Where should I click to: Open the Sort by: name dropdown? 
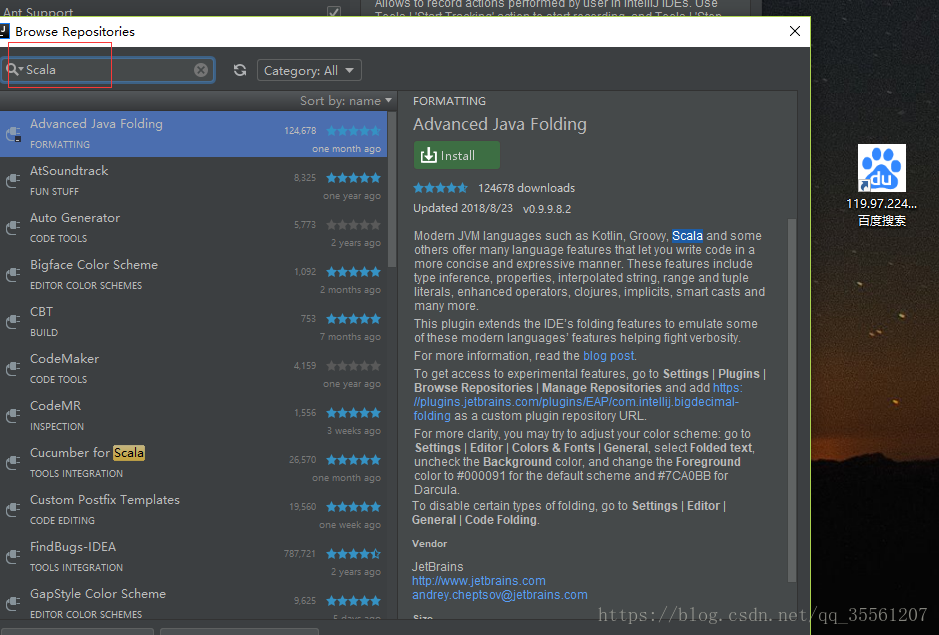346,101
